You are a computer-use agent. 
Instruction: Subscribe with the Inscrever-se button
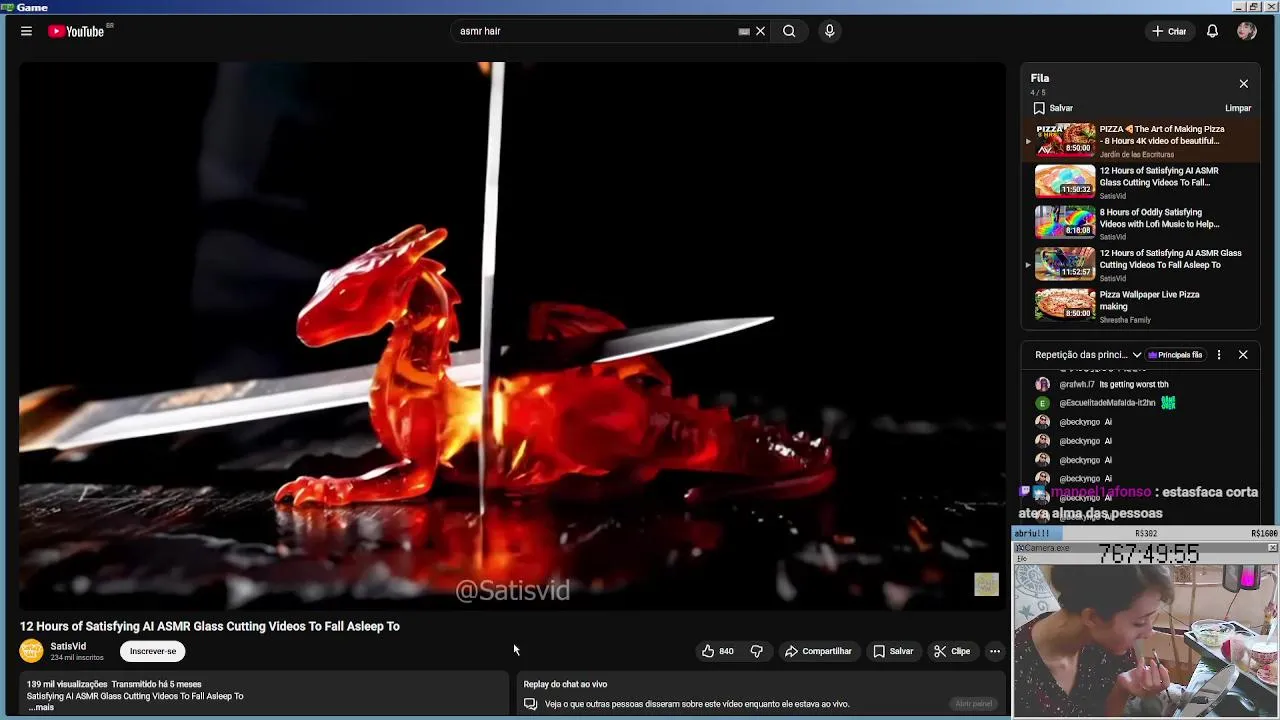pos(153,651)
